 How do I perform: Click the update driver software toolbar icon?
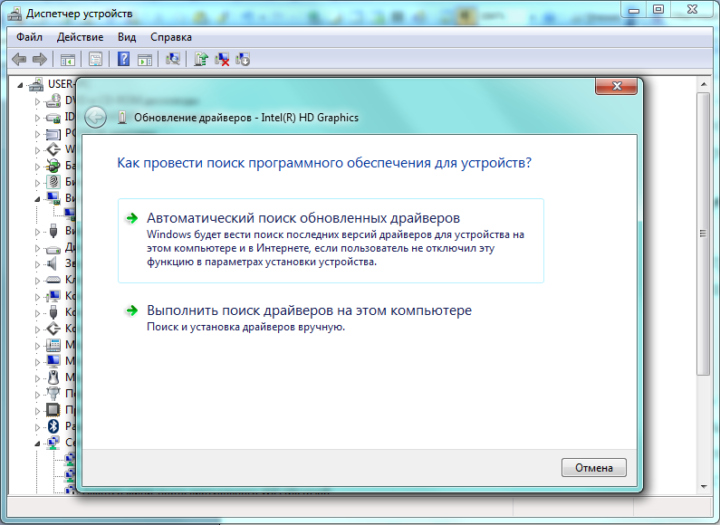point(201,59)
